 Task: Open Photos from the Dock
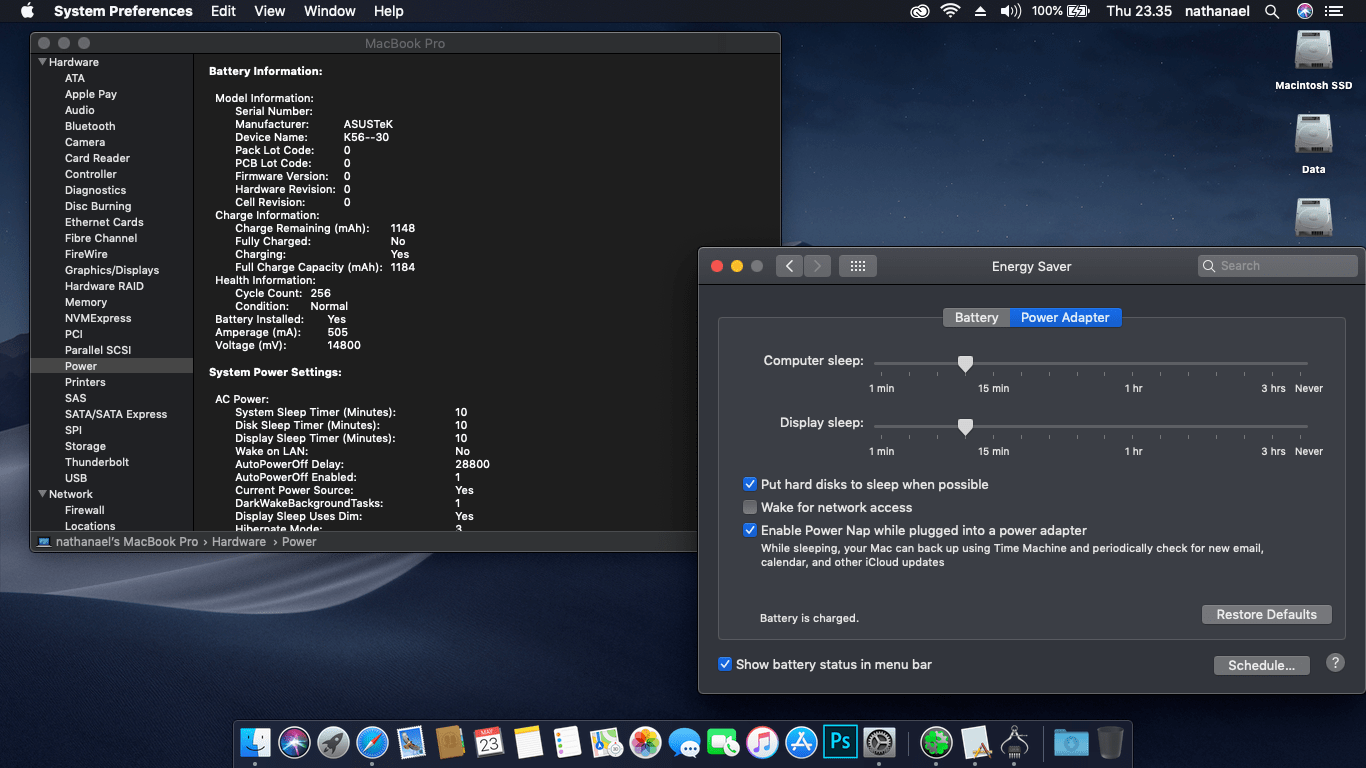pyautogui.click(x=645, y=742)
